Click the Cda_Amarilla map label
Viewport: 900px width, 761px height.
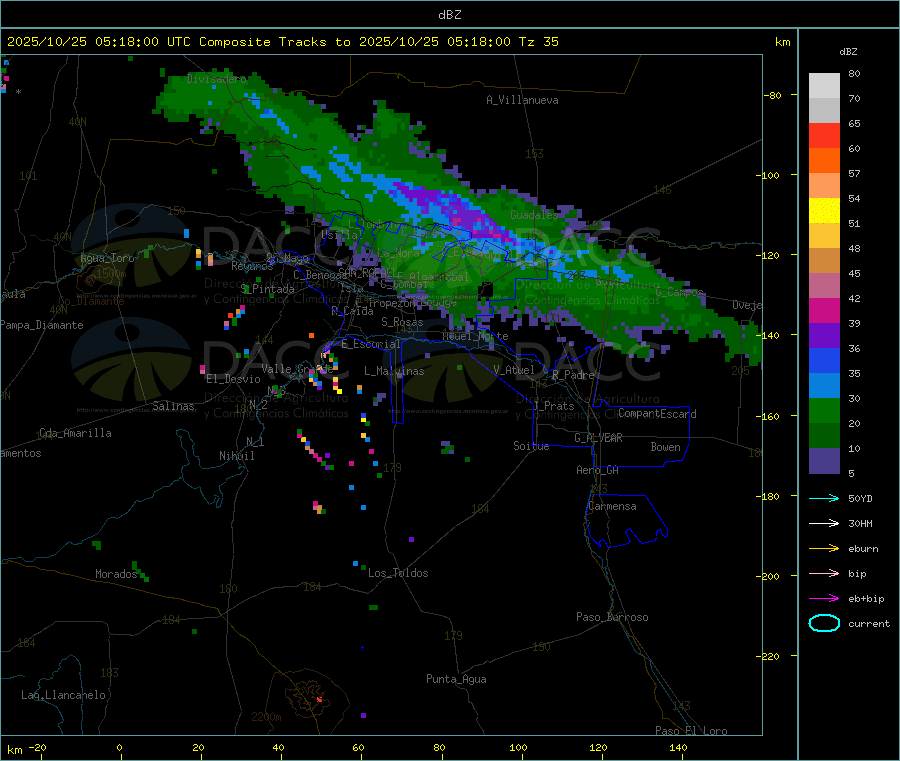click(75, 433)
